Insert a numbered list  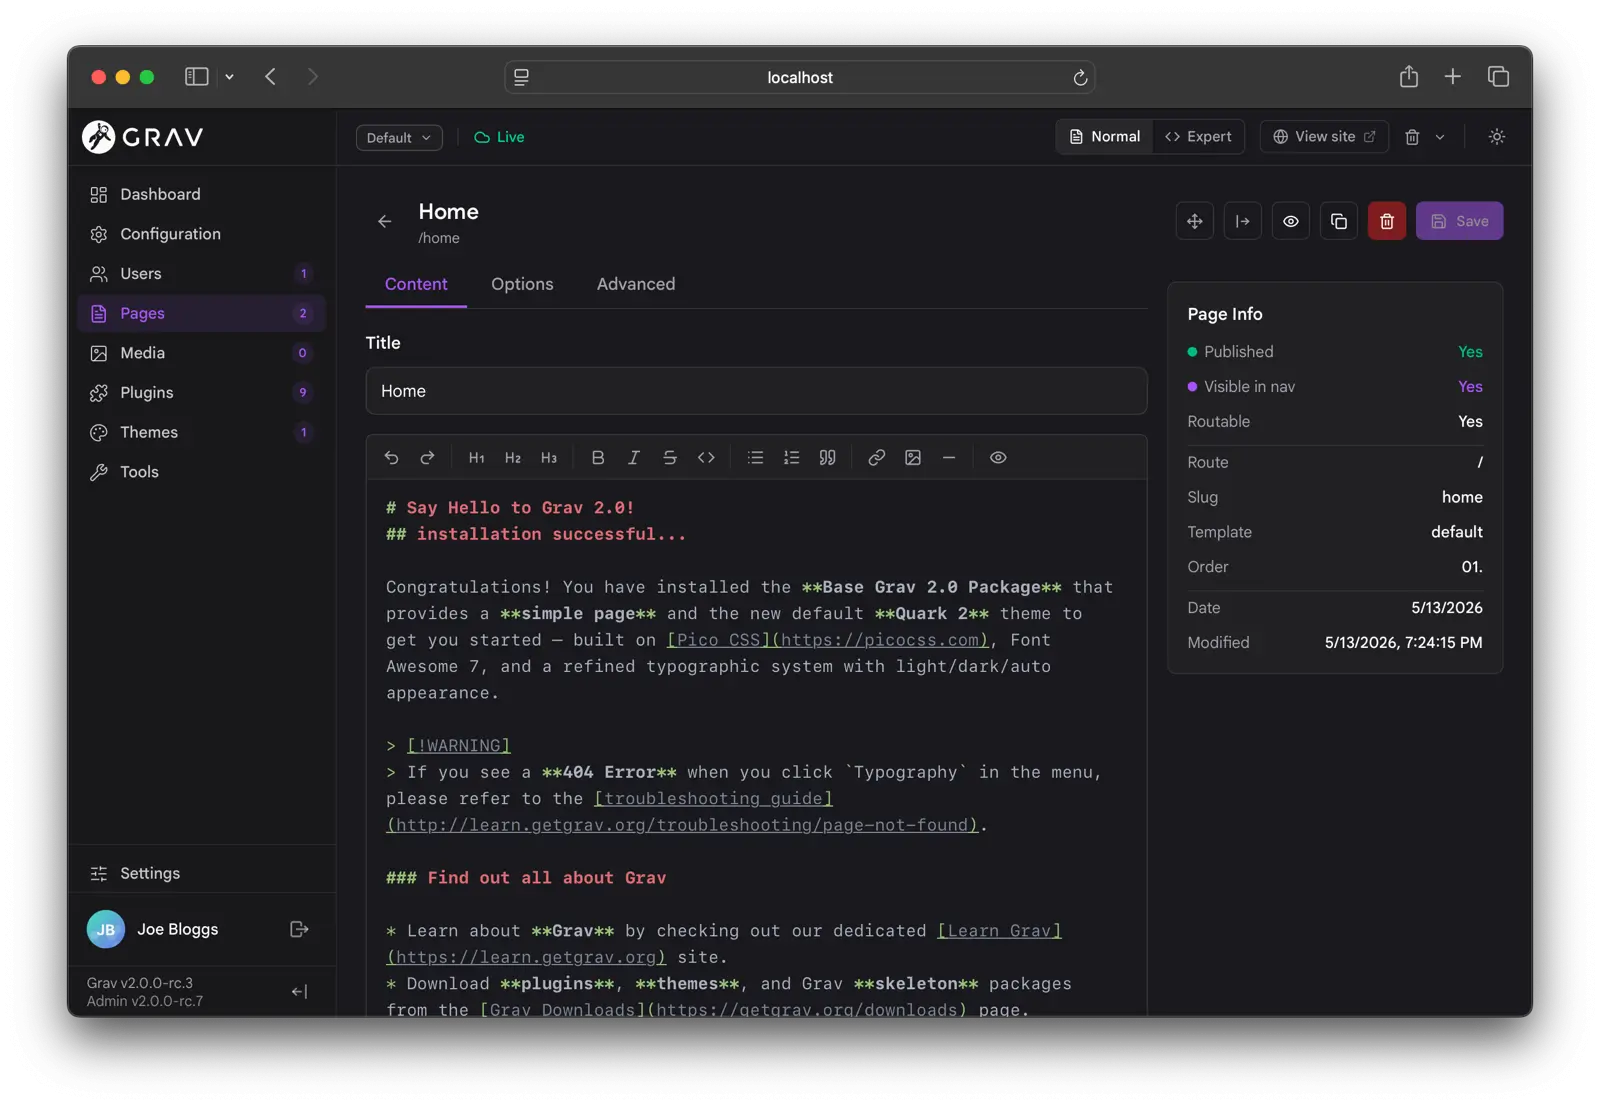point(791,457)
